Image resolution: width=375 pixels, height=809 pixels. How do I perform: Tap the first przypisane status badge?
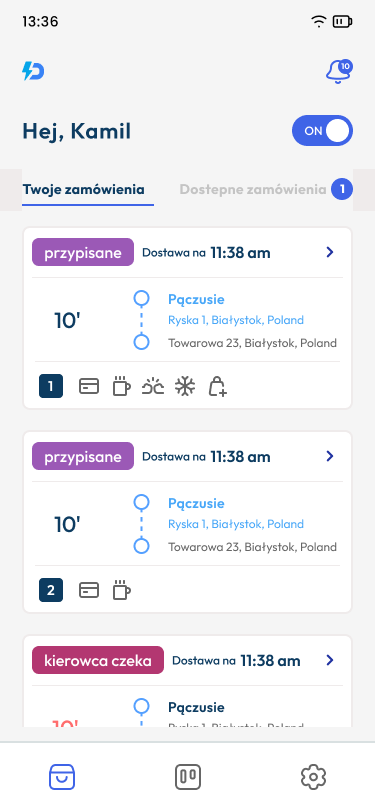coord(83,252)
